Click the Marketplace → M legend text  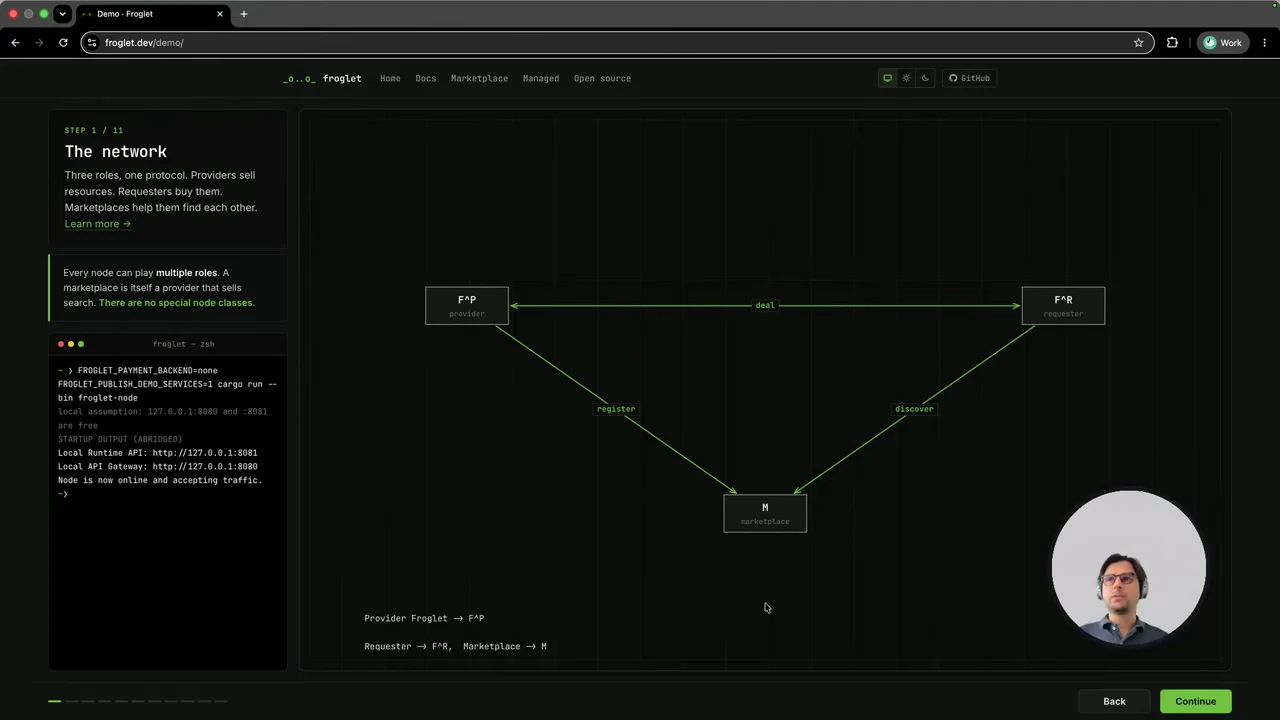click(x=505, y=646)
